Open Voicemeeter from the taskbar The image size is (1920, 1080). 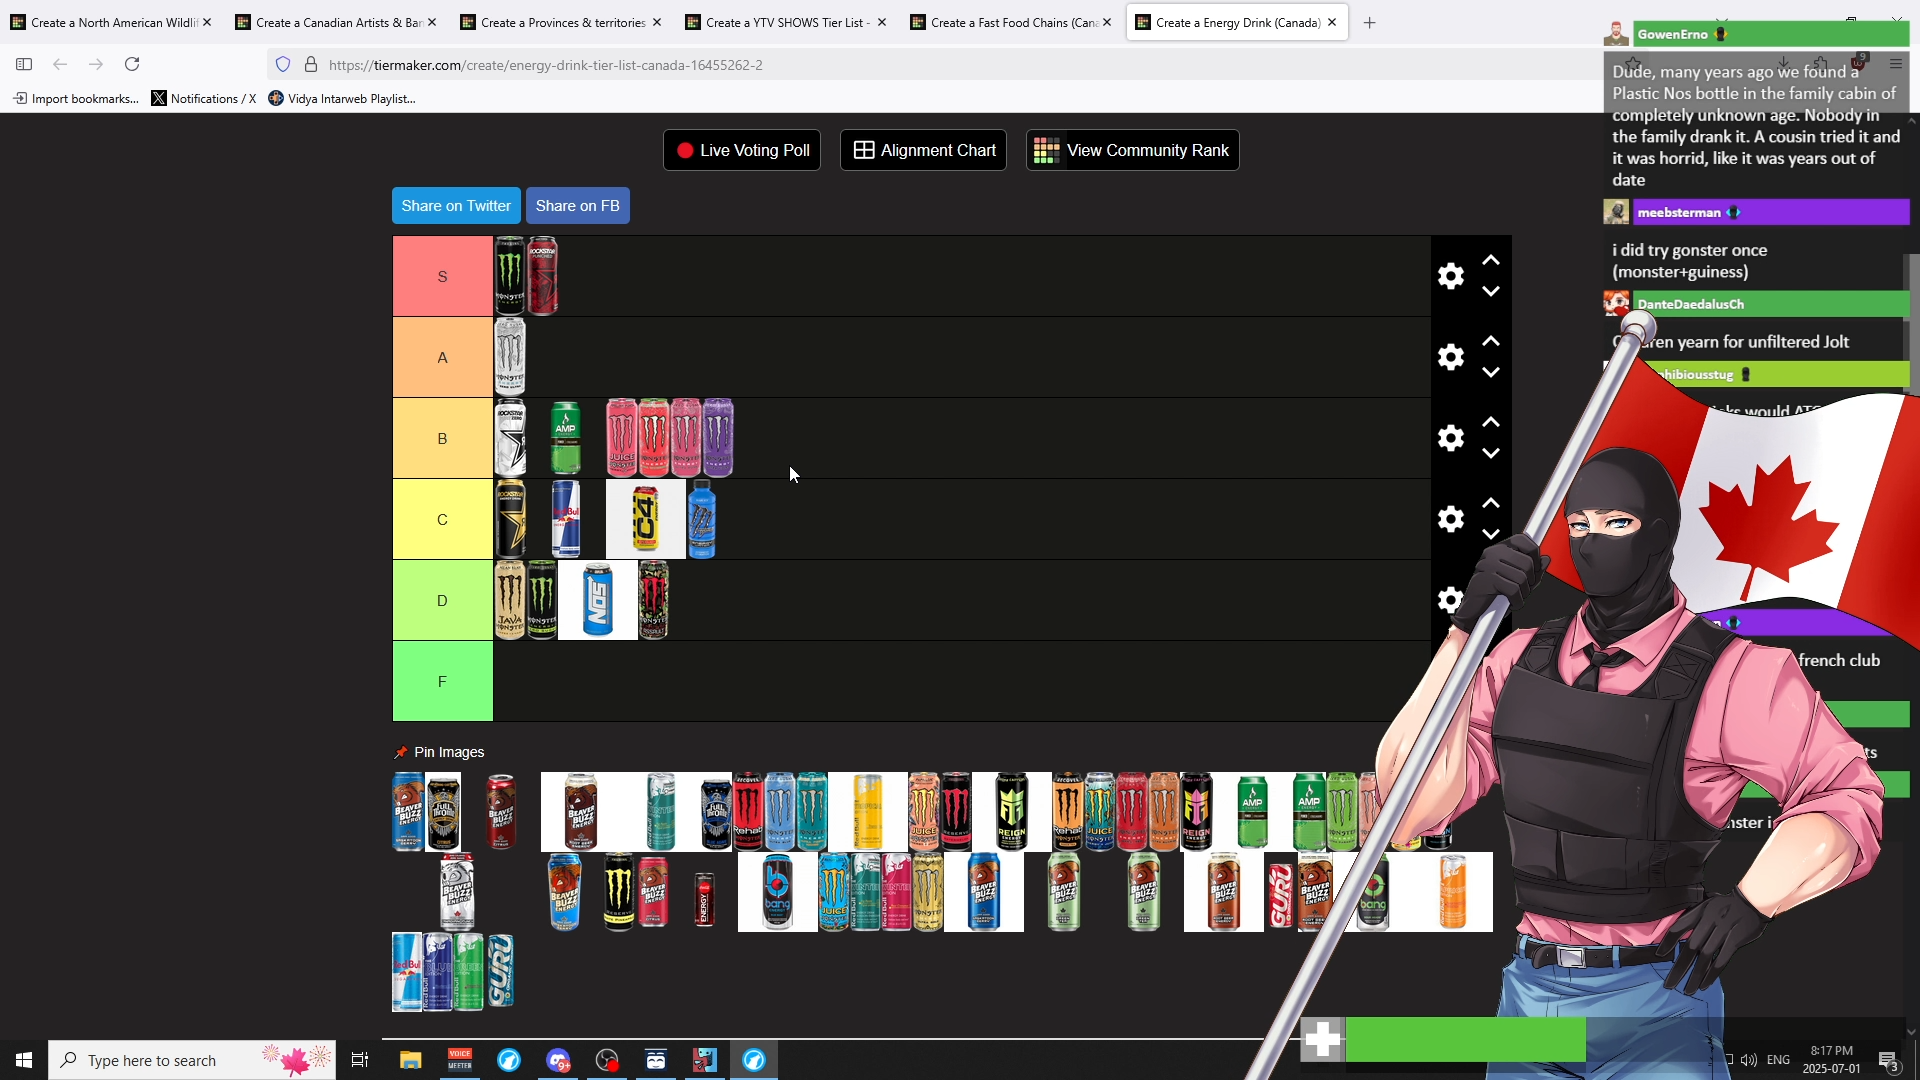pos(460,1060)
